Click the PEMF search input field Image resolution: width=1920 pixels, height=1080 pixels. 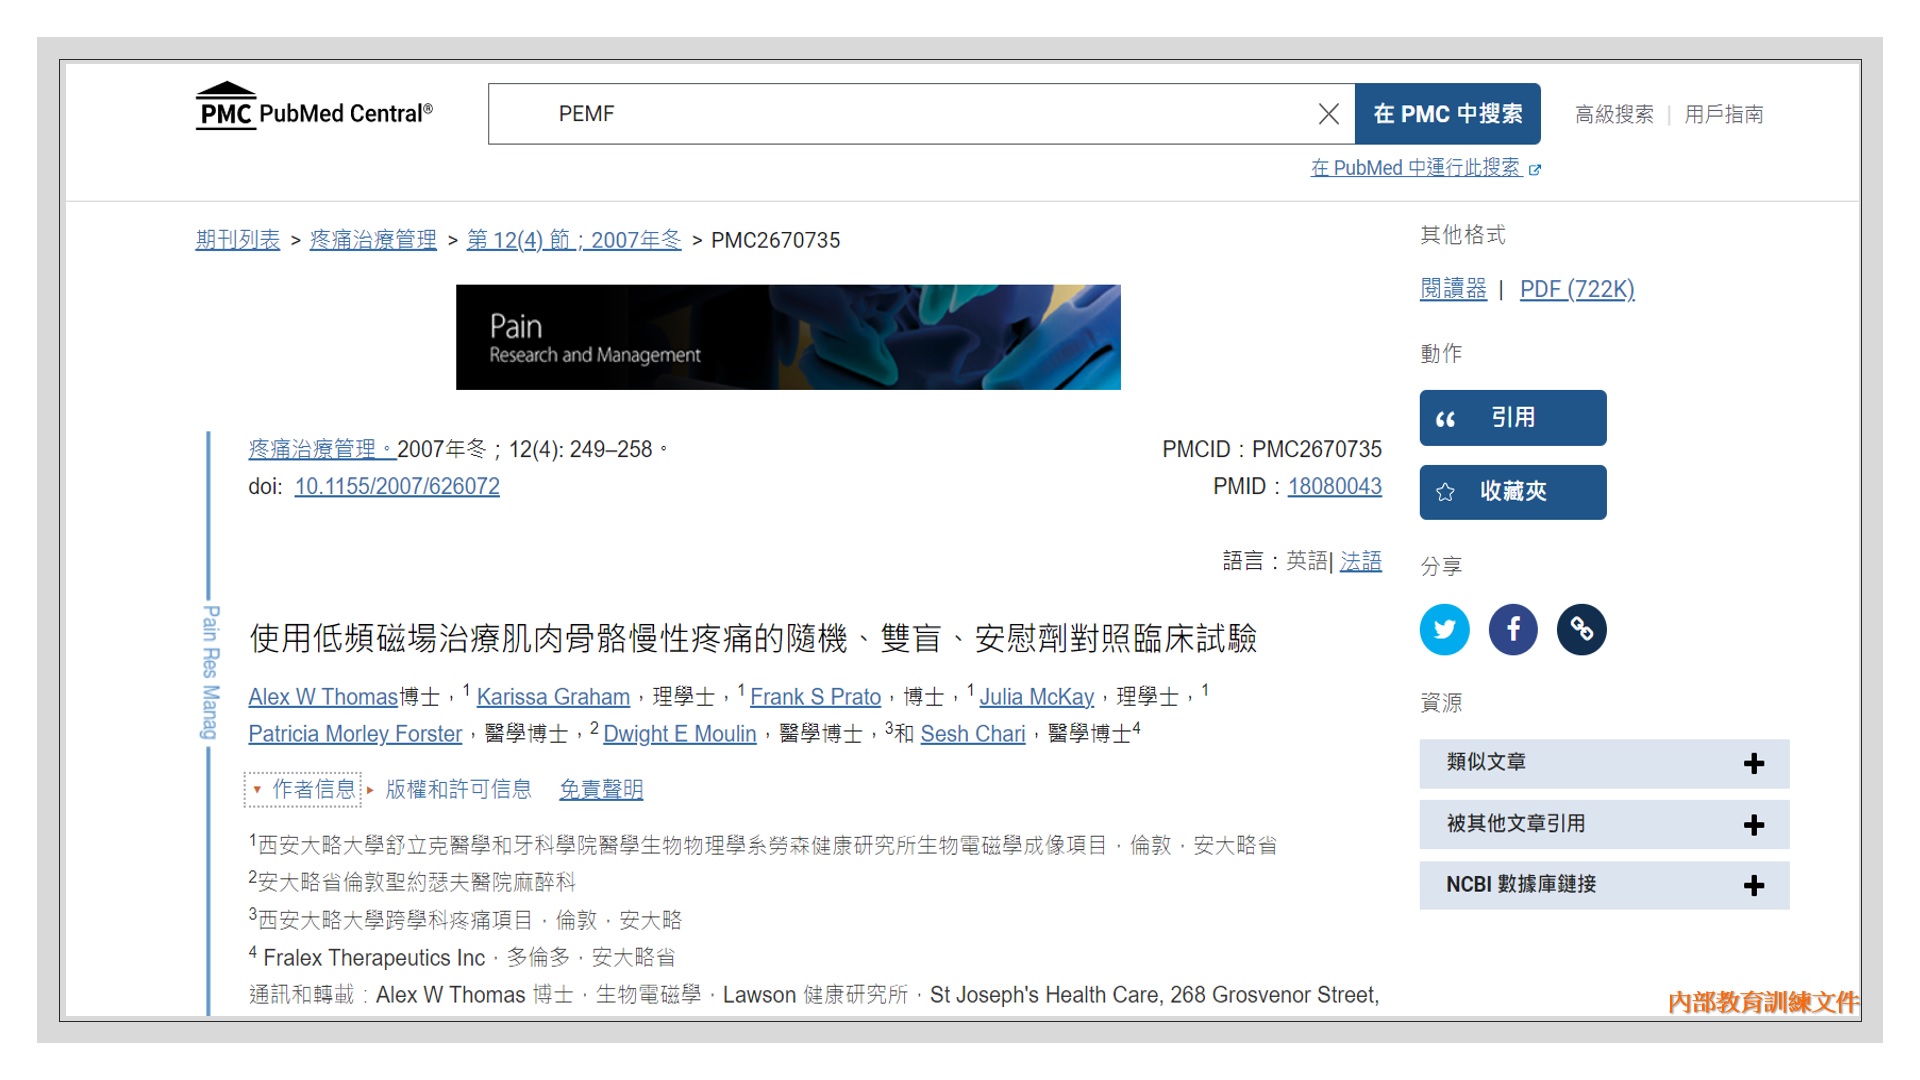click(x=920, y=114)
